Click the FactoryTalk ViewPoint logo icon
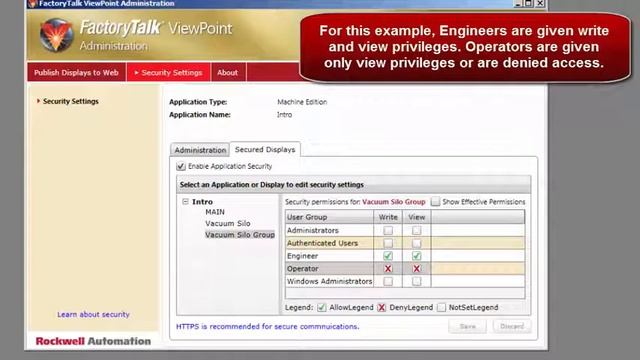This screenshot has width=640, height=360. (x=57, y=35)
